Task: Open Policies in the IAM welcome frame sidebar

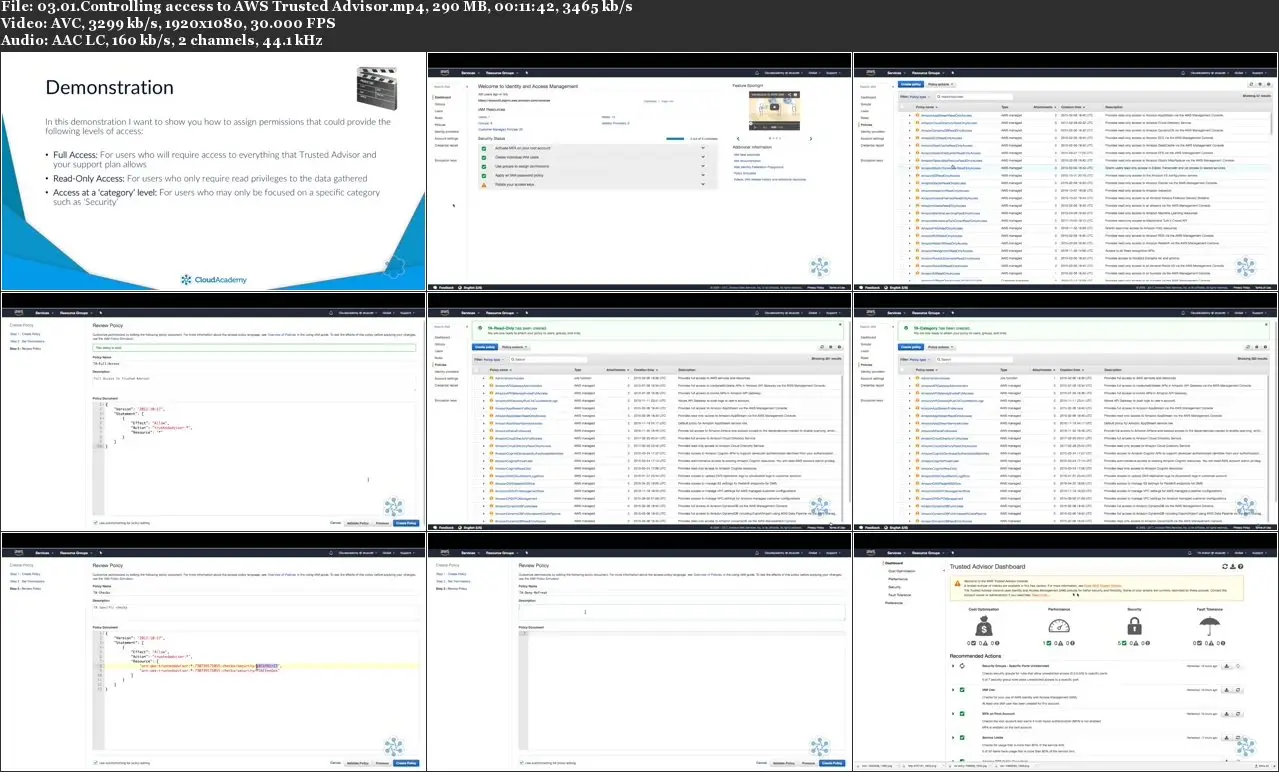Action: 440,123
